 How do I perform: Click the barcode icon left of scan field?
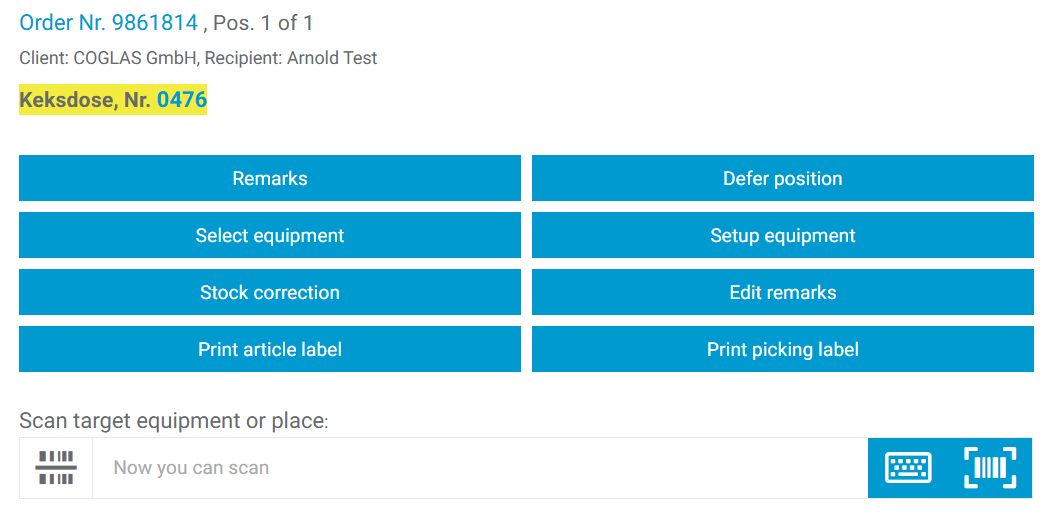click(x=56, y=468)
